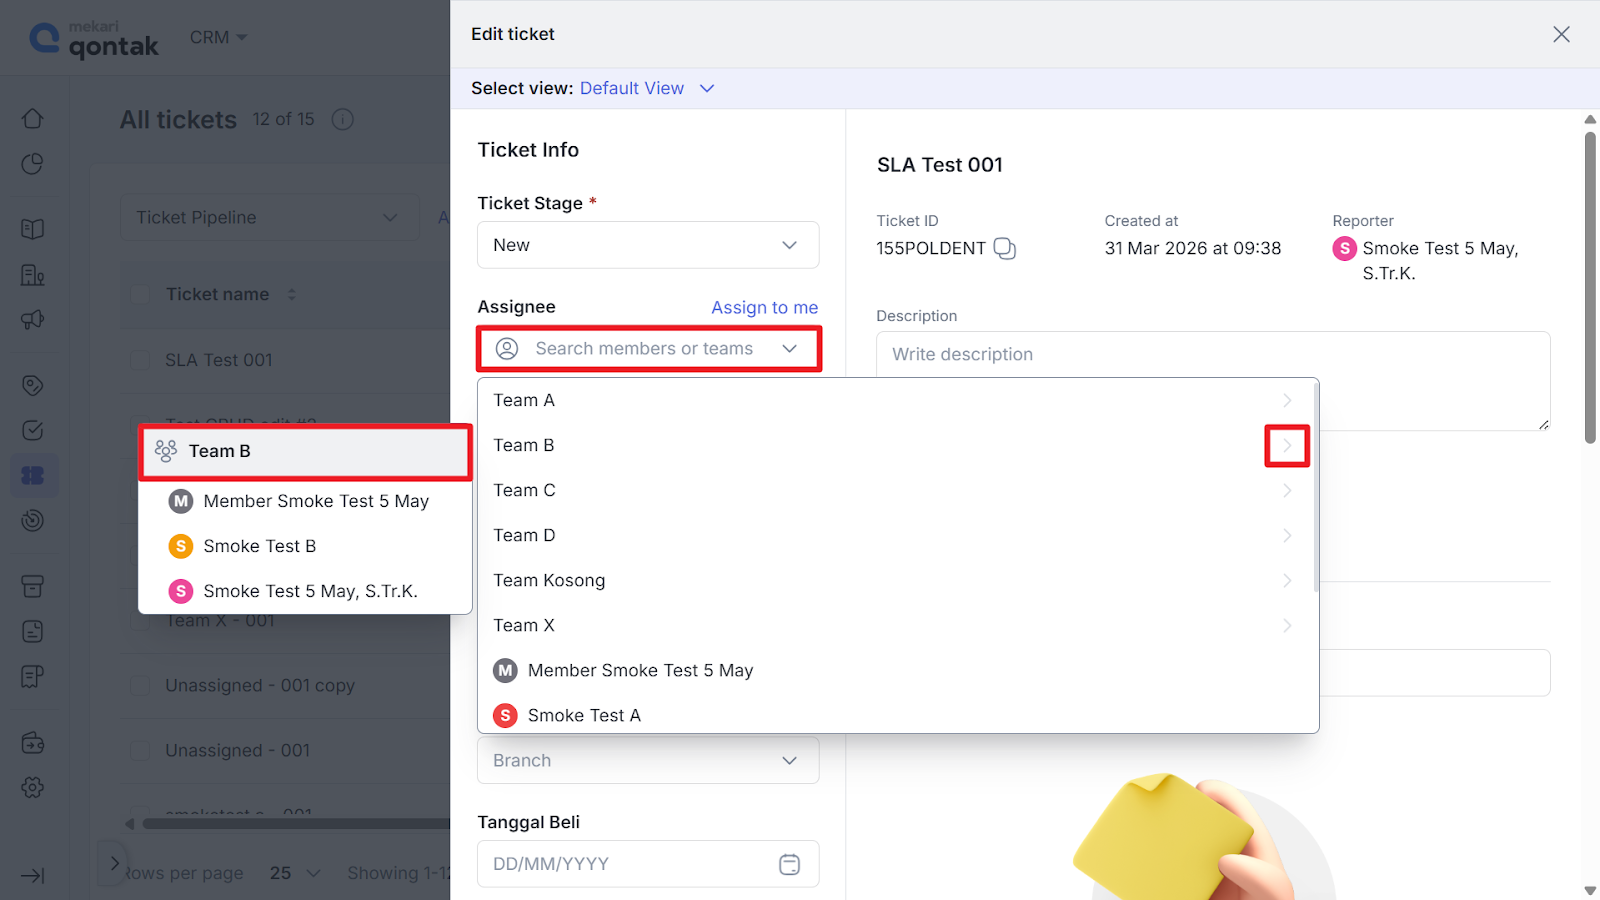
Task: Select Smoke Test B from Team B submenu
Action: coord(260,546)
